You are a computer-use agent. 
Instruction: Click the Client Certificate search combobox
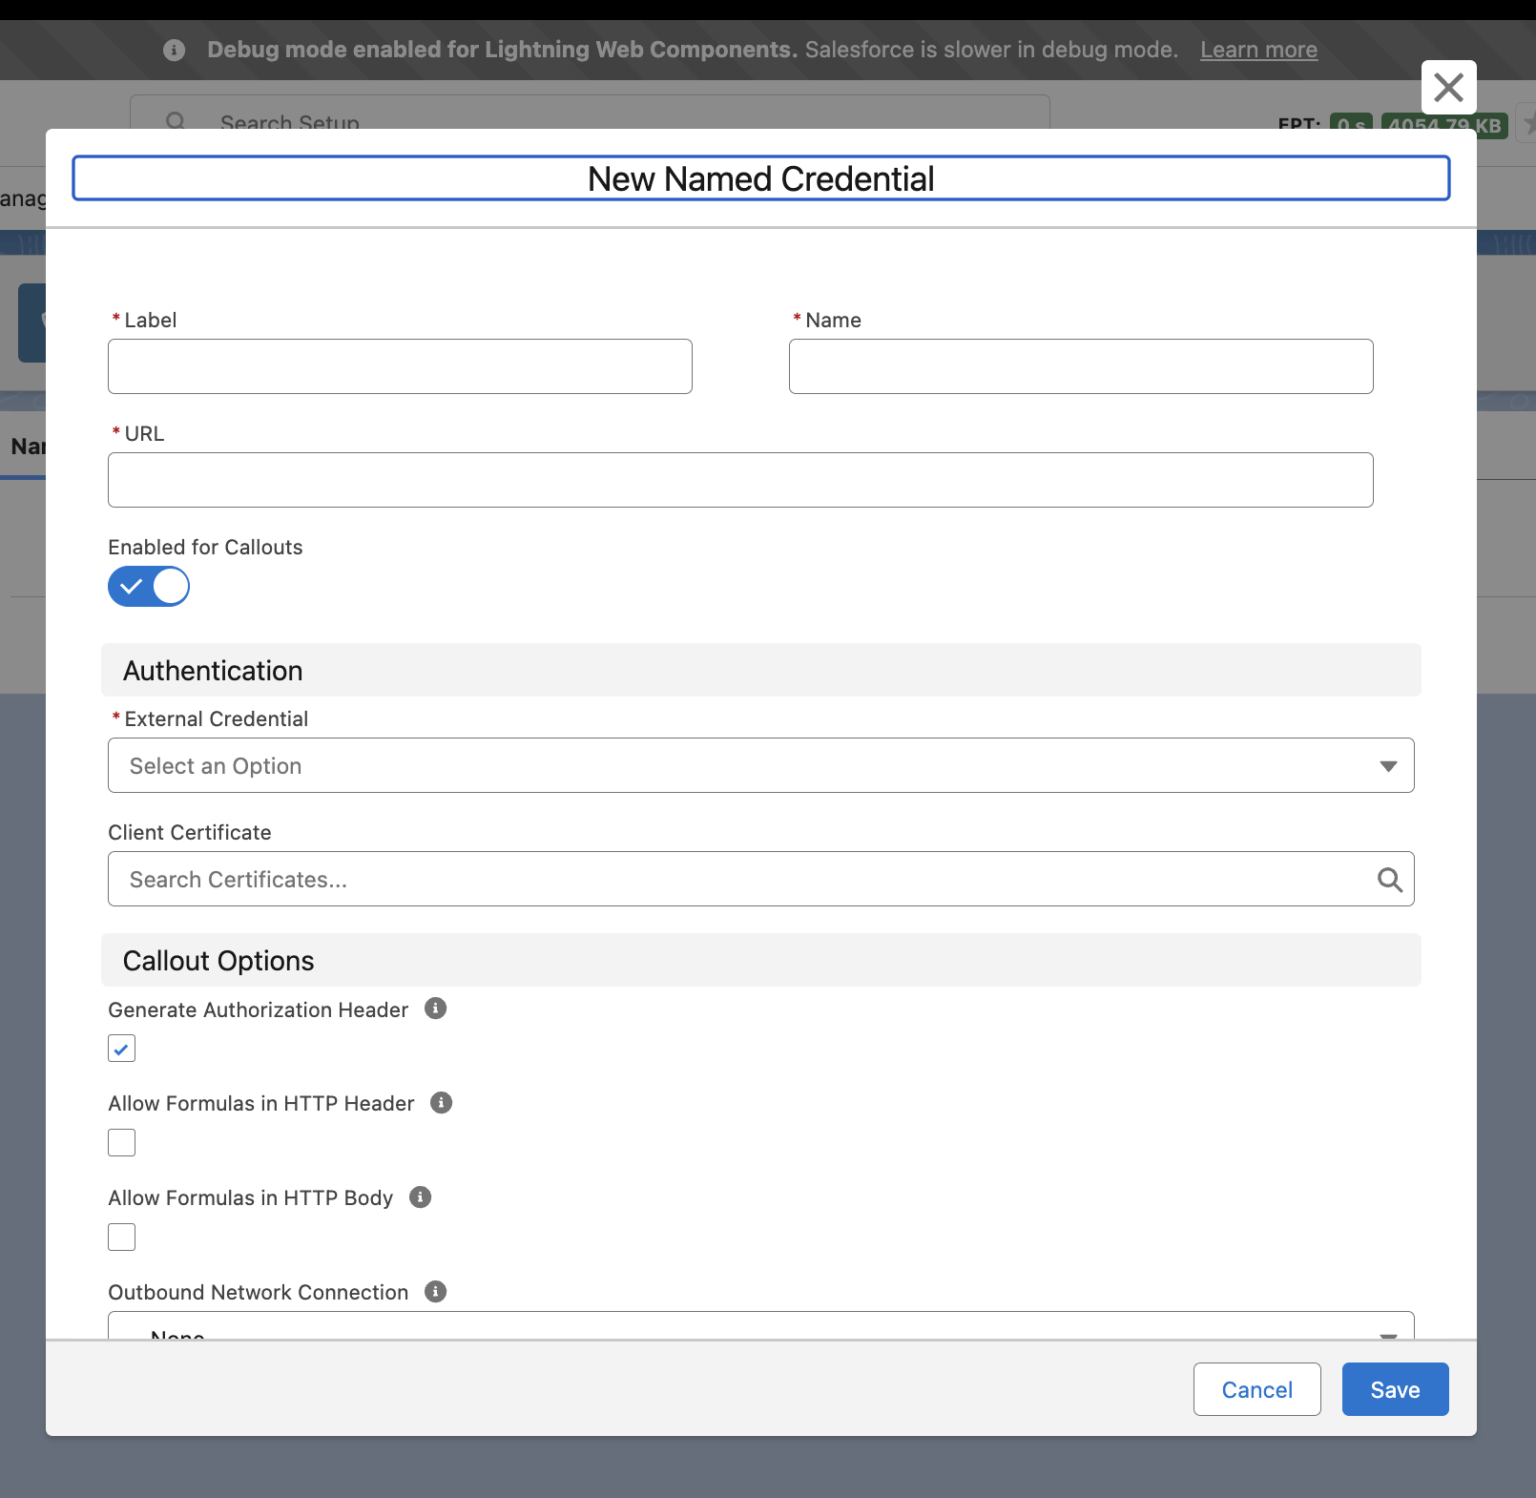[760, 879]
